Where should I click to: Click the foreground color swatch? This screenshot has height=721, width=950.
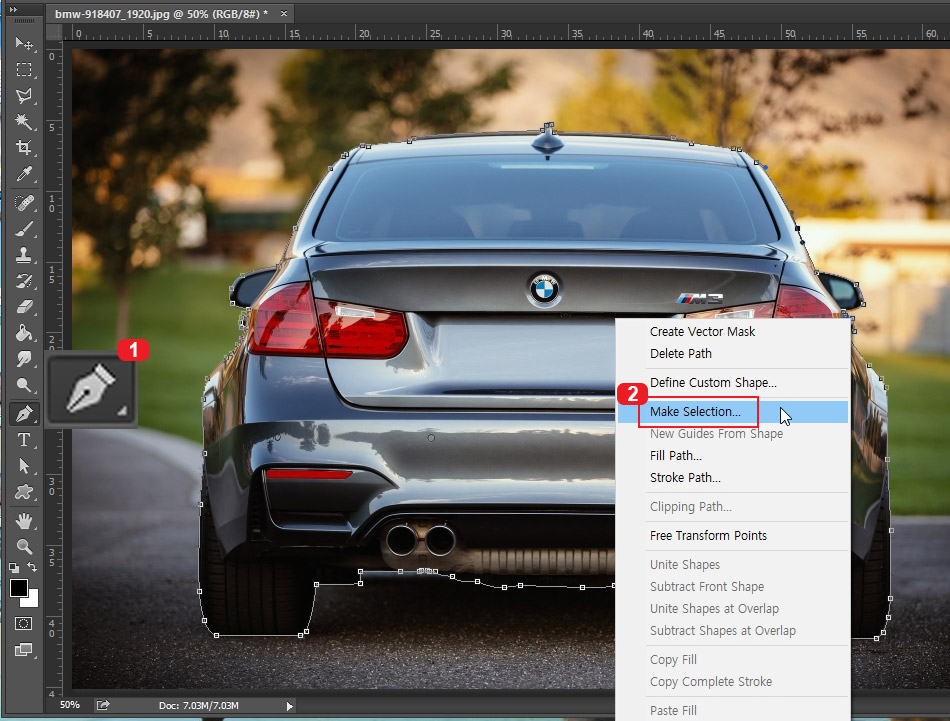19,588
